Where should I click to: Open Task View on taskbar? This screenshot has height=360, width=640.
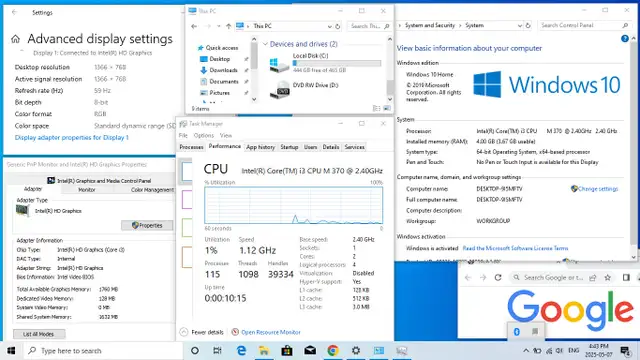point(218,351)
